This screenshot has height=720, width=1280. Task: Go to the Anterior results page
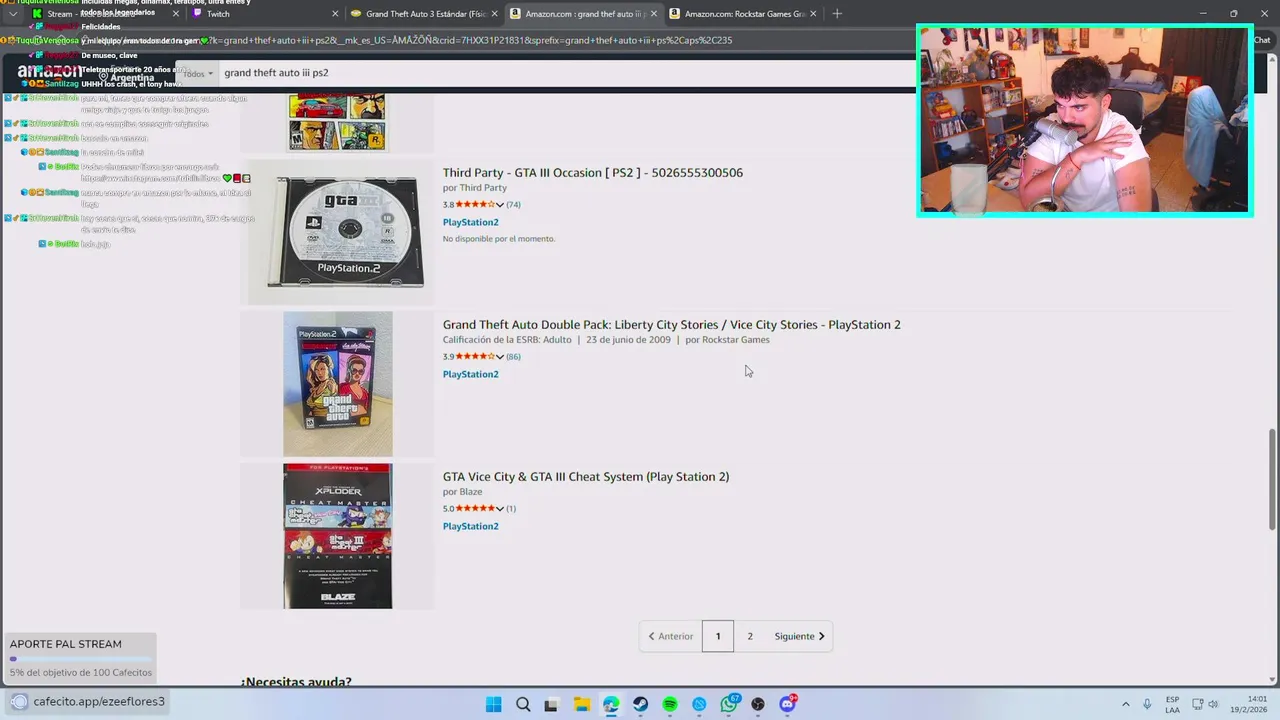point(670,636)
